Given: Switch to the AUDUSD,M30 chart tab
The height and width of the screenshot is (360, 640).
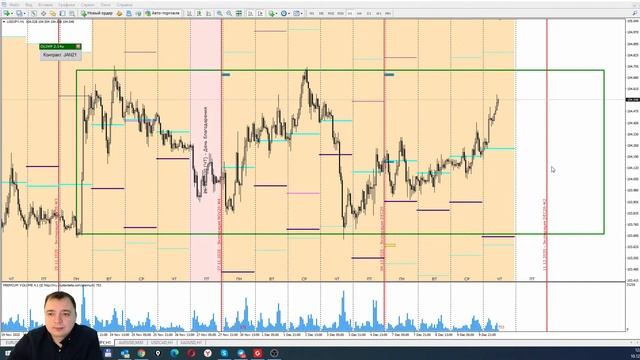Looking at the screenshot, I should point(131,343).
